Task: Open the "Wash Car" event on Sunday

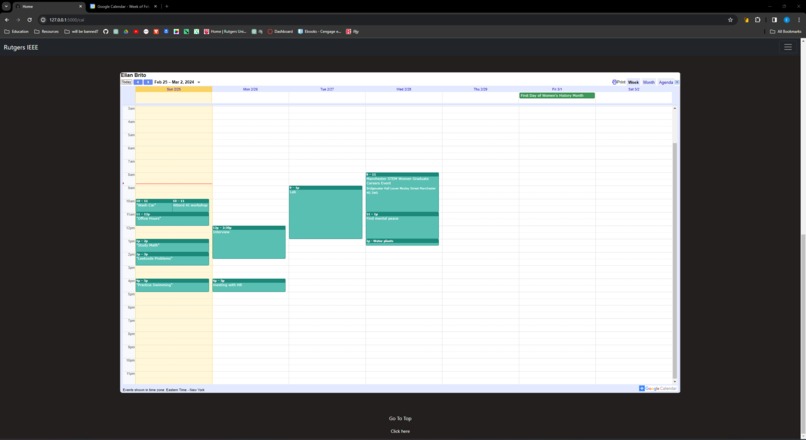Action: 154,205
